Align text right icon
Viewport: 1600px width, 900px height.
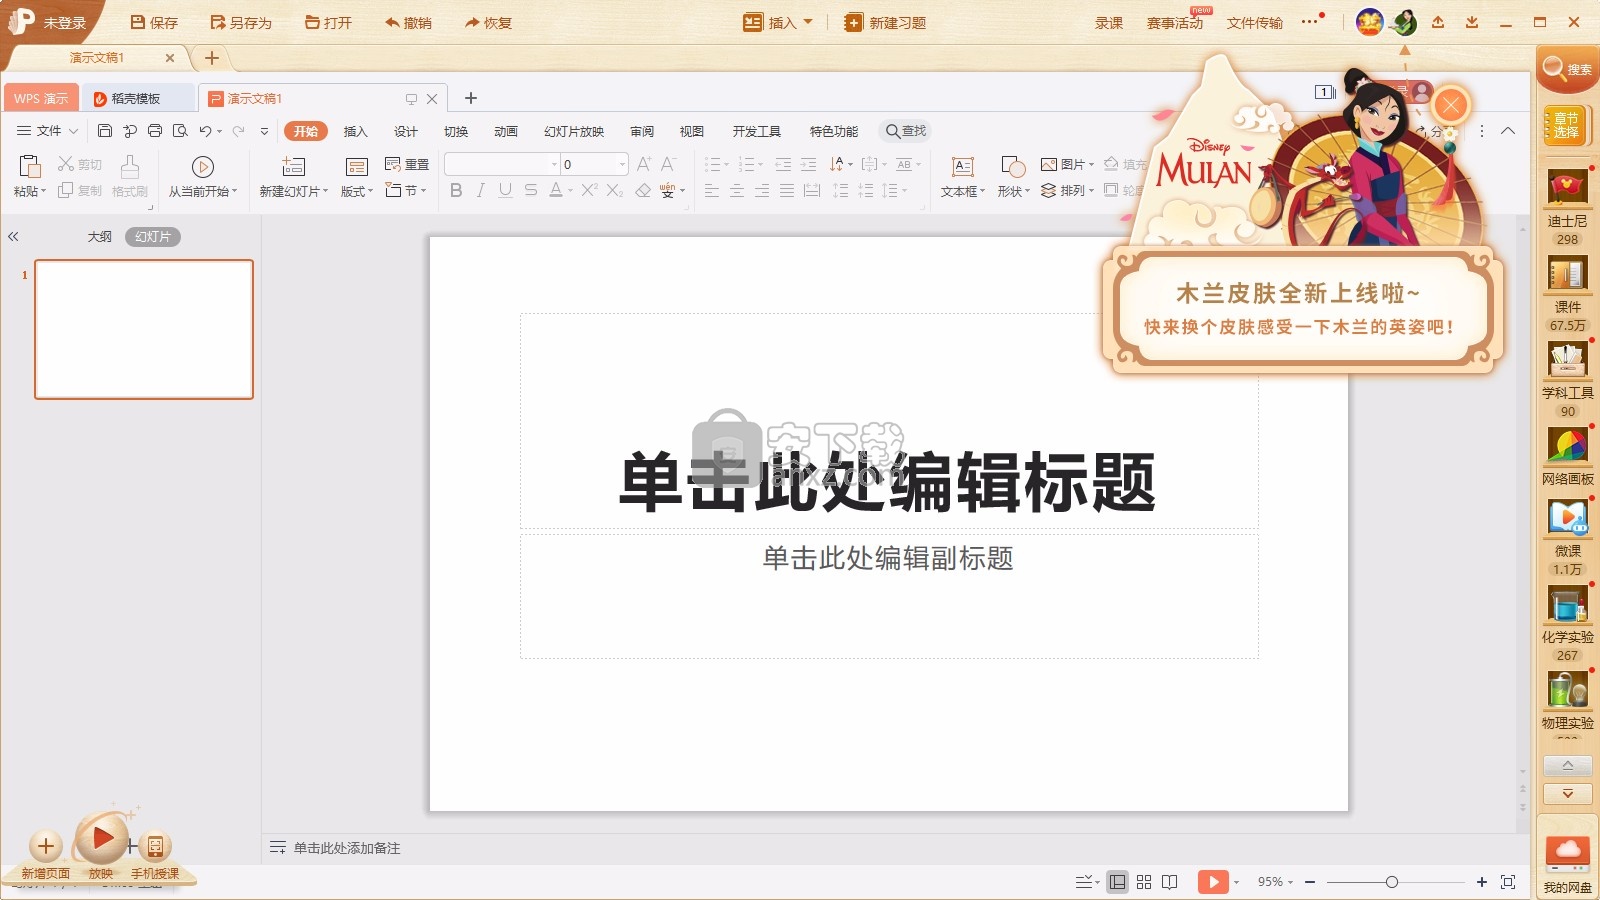coord(762,190)
